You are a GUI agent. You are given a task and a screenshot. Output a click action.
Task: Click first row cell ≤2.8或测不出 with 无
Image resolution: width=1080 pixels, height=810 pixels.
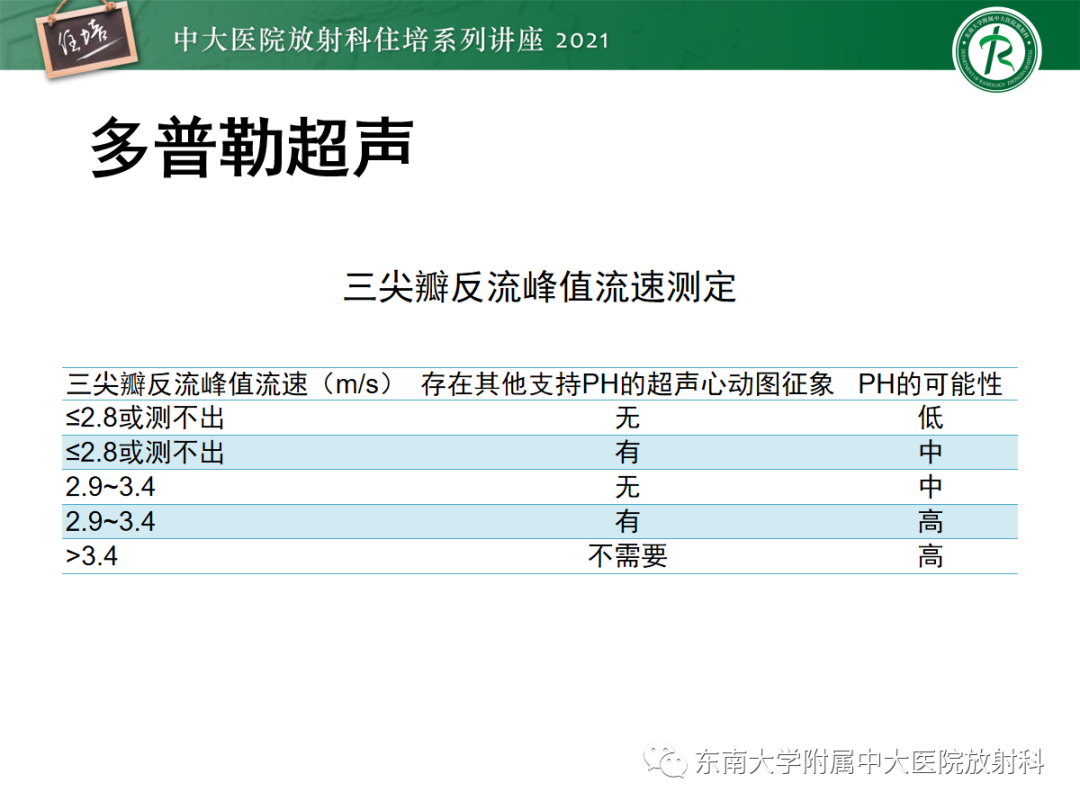click(145, 418)
